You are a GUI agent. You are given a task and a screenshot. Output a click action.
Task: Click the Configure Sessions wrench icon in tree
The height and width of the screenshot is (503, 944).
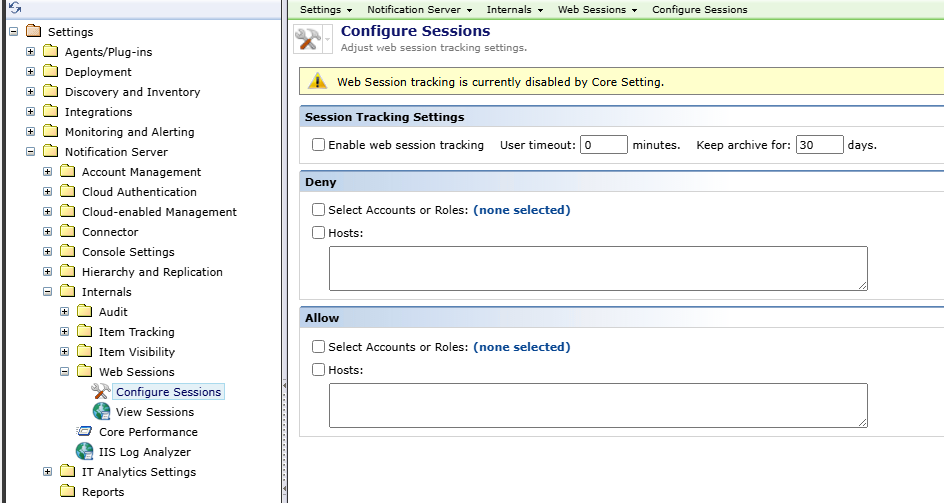(x=101, y=392)
